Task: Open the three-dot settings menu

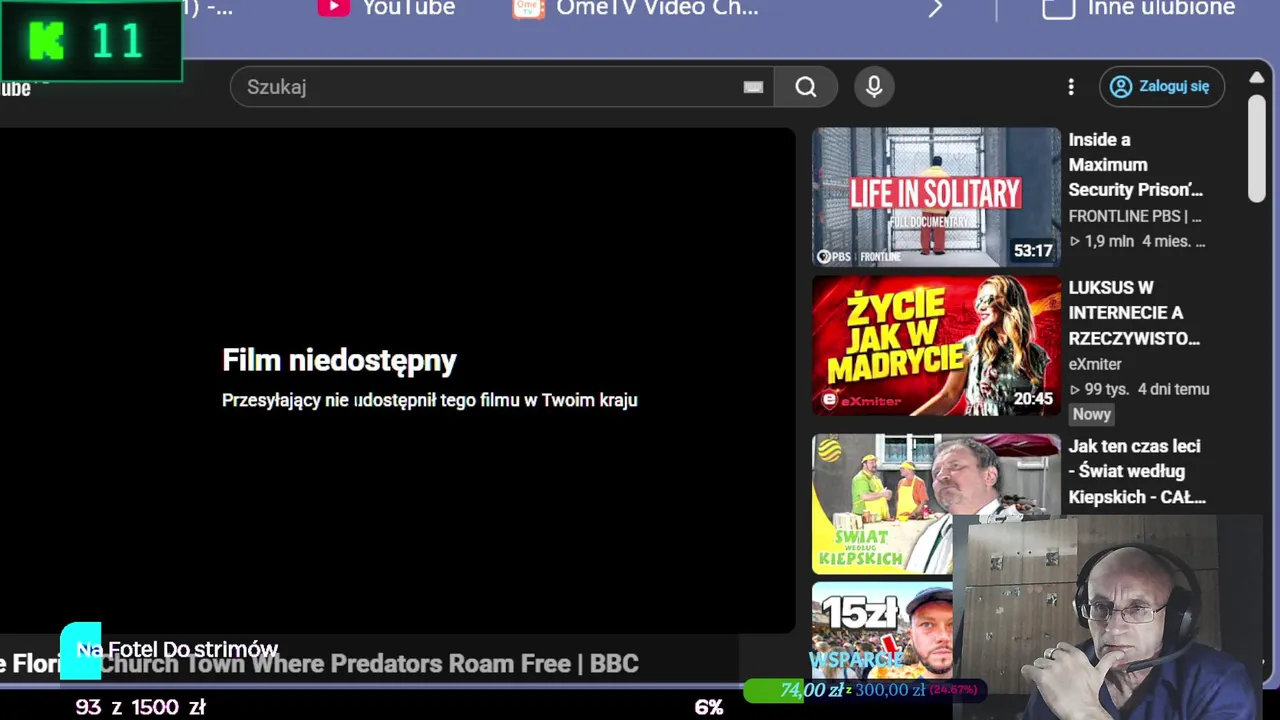Action: point(1071,87)
